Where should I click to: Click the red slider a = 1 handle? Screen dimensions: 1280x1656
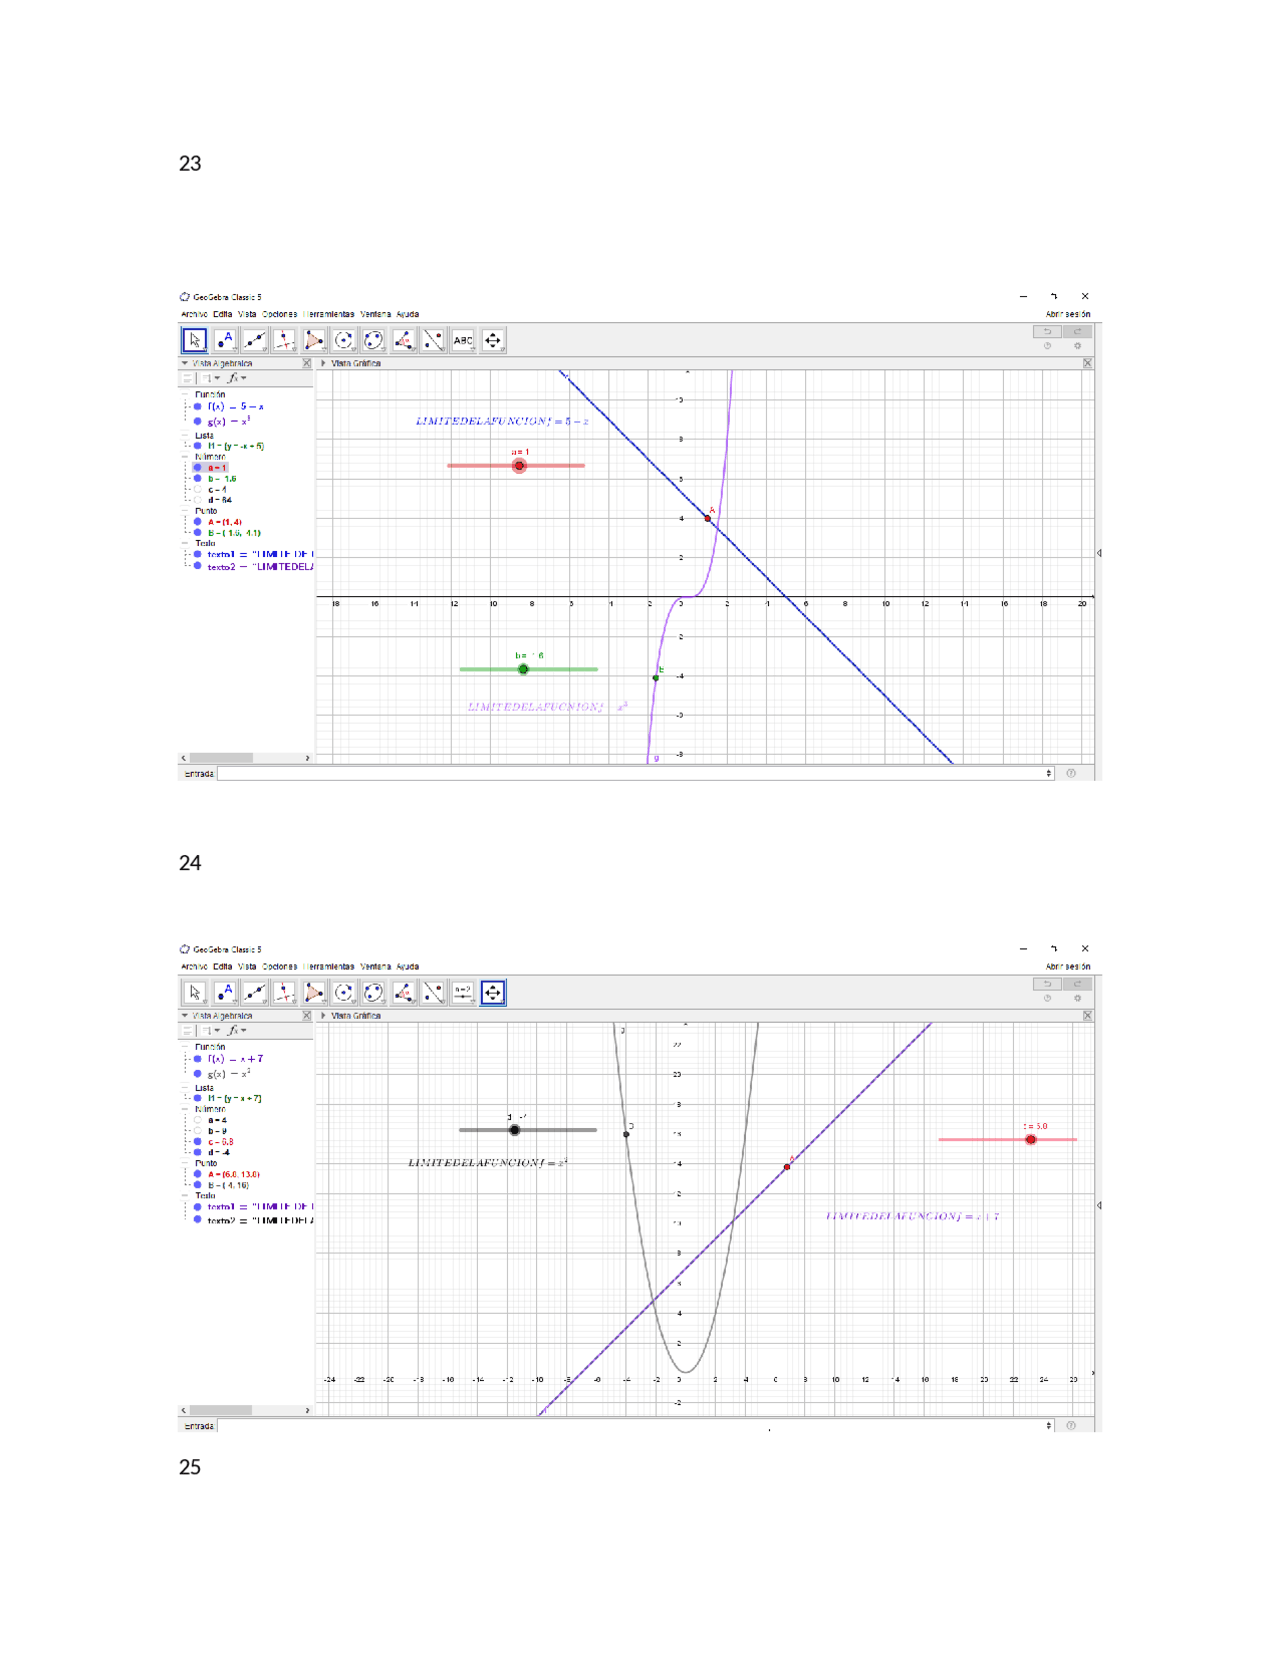(x=519, y=466)
